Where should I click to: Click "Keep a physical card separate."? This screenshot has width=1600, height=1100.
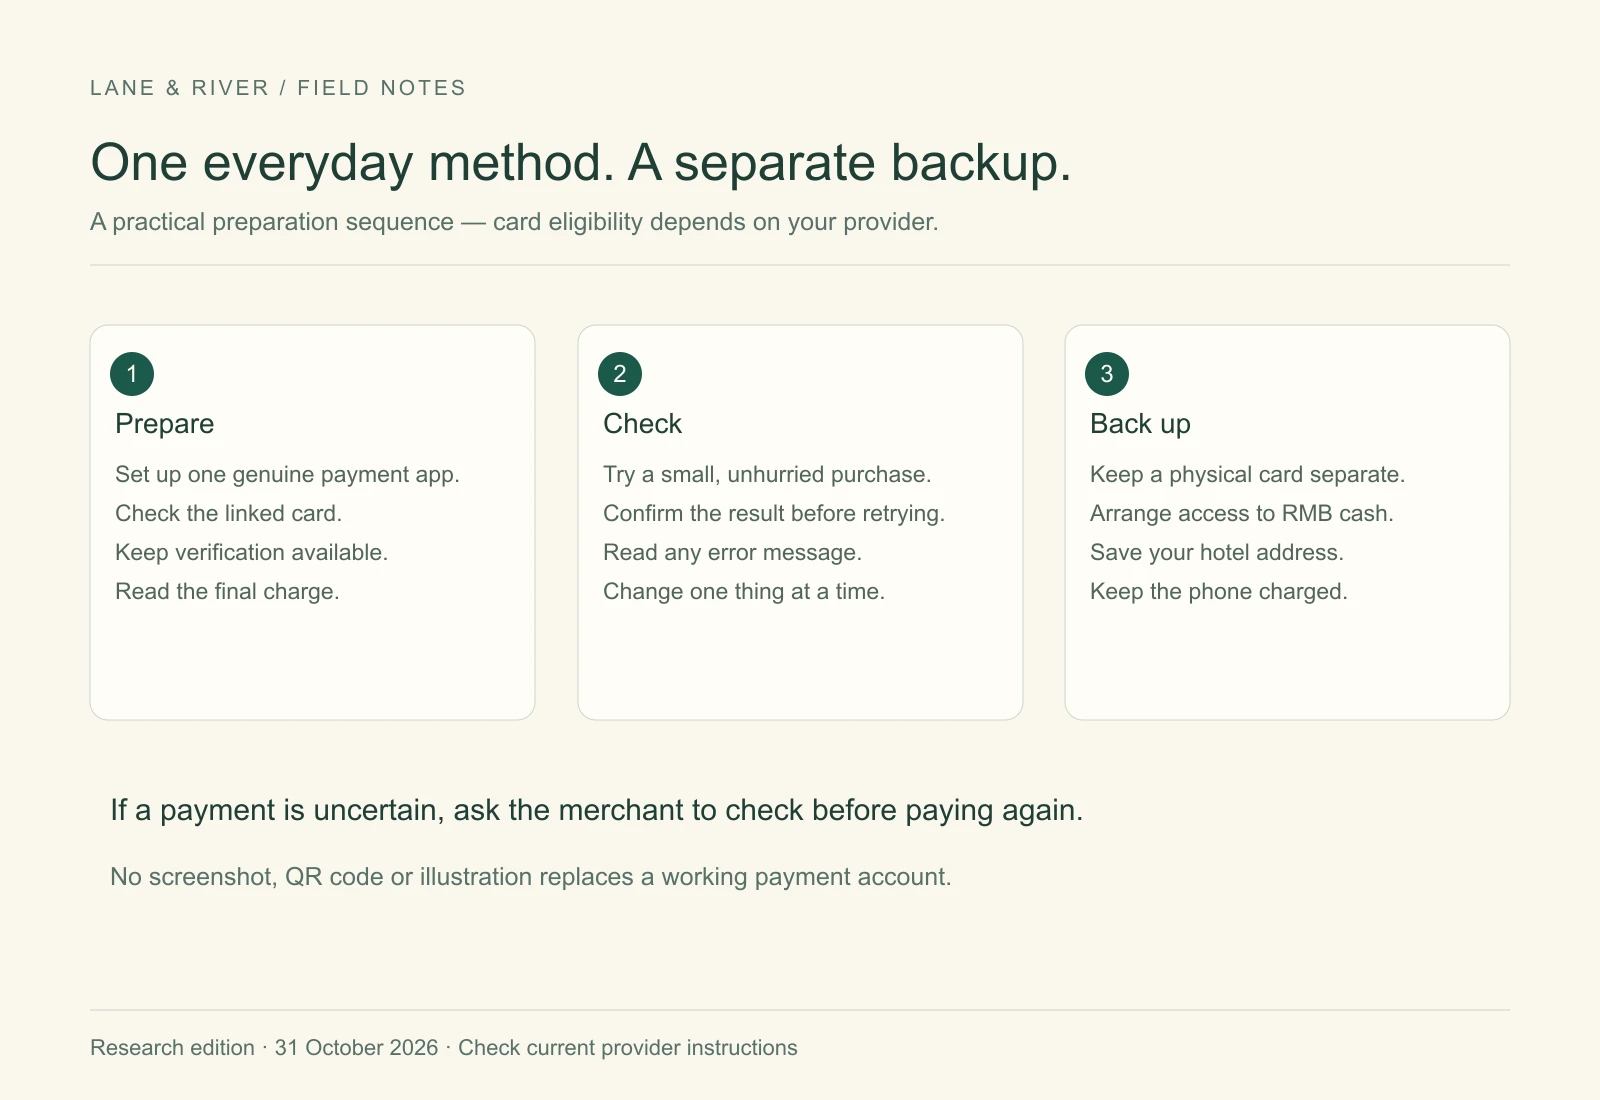pos(1248,475)
